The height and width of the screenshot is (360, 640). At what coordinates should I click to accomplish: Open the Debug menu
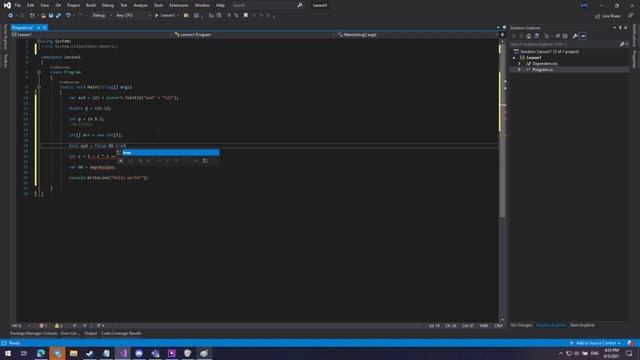click(108, 5)
